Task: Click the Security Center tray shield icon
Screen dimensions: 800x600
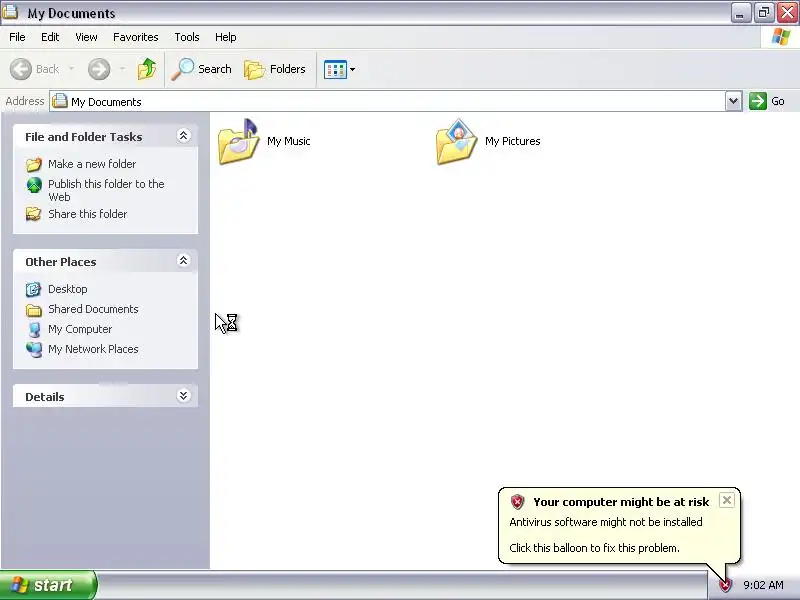Action: (725, 585)
